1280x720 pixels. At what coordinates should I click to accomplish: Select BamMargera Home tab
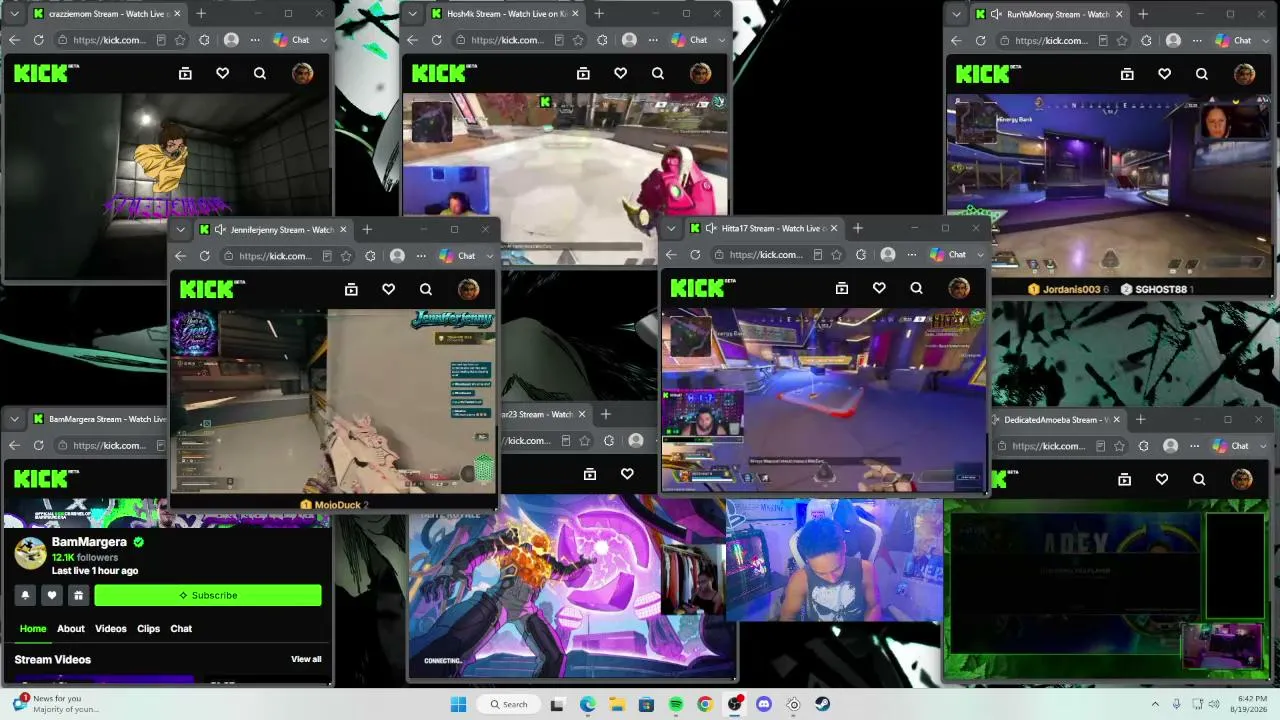coord(33,629)
